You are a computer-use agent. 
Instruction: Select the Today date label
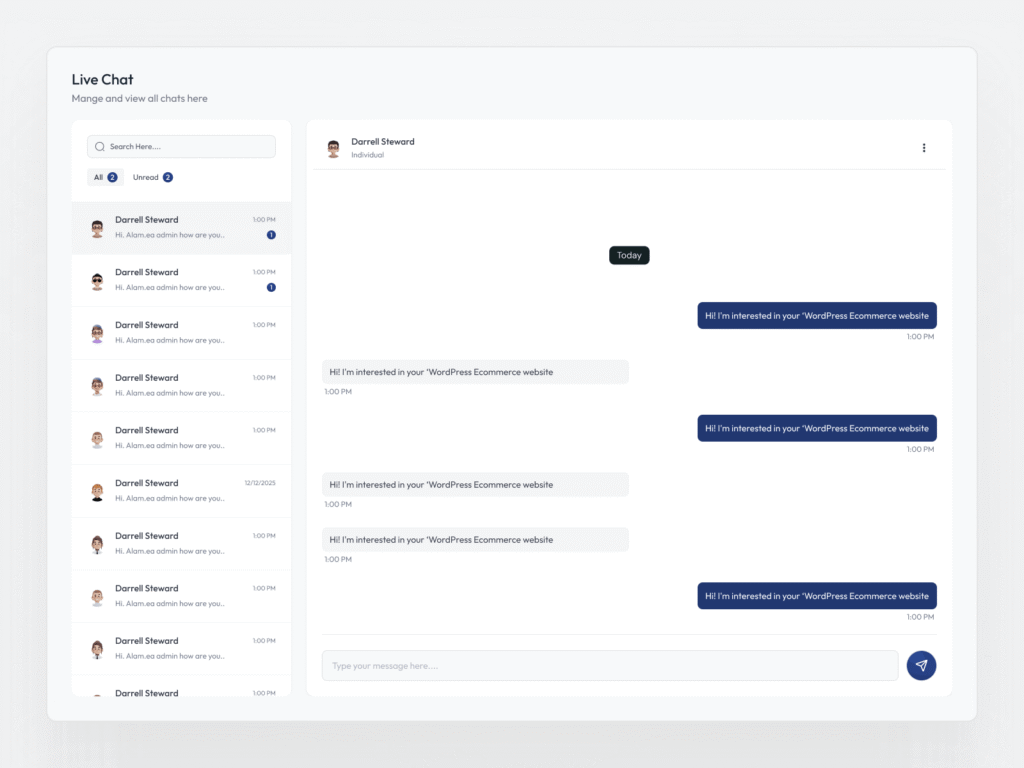(629, 255)
